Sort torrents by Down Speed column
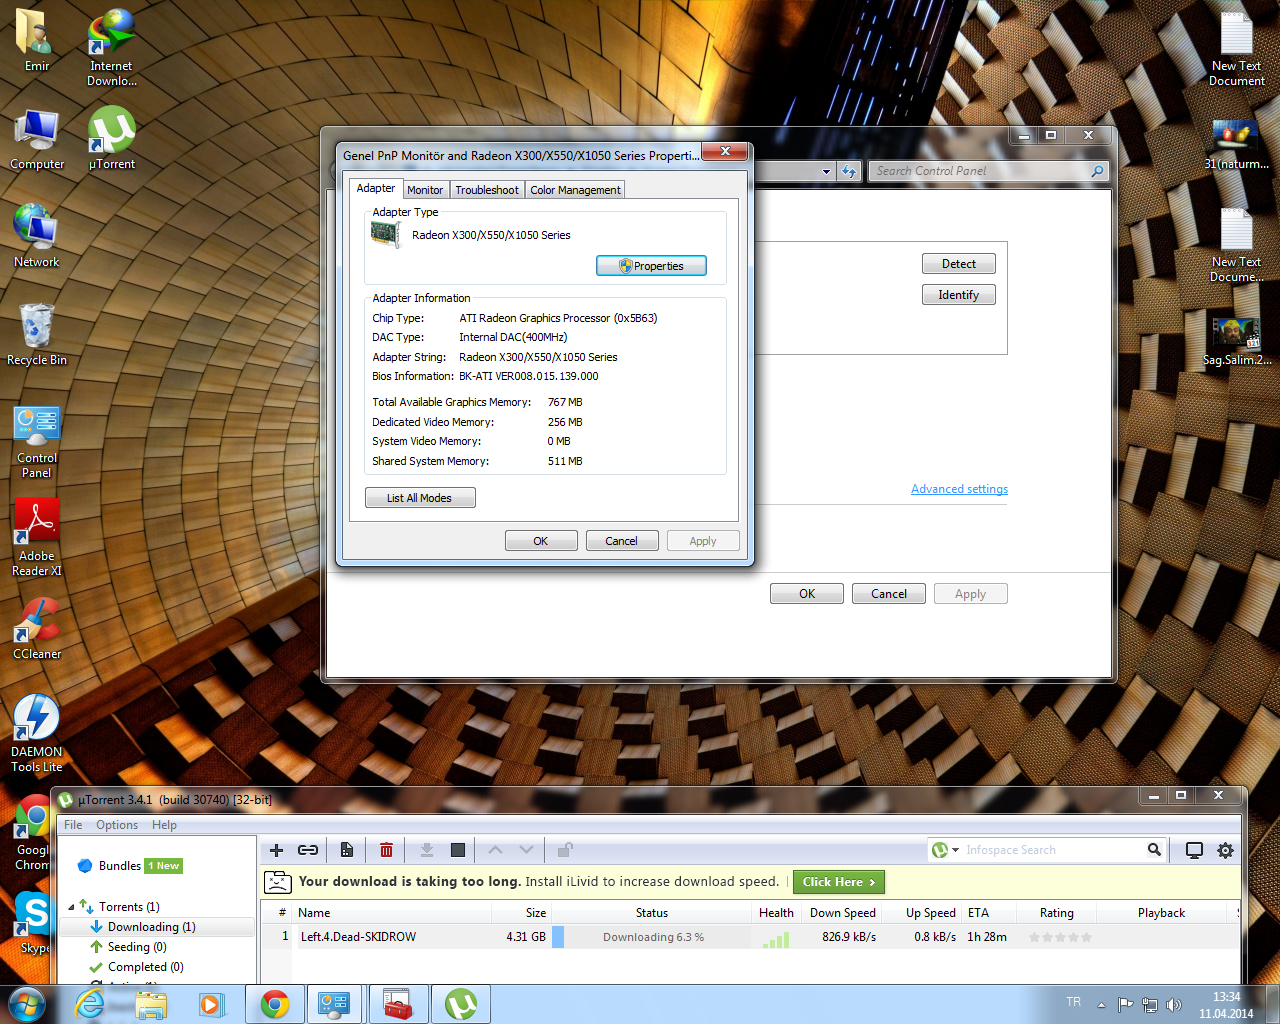The height and width of the screenshot is (1024, 1280). [842, 913]
